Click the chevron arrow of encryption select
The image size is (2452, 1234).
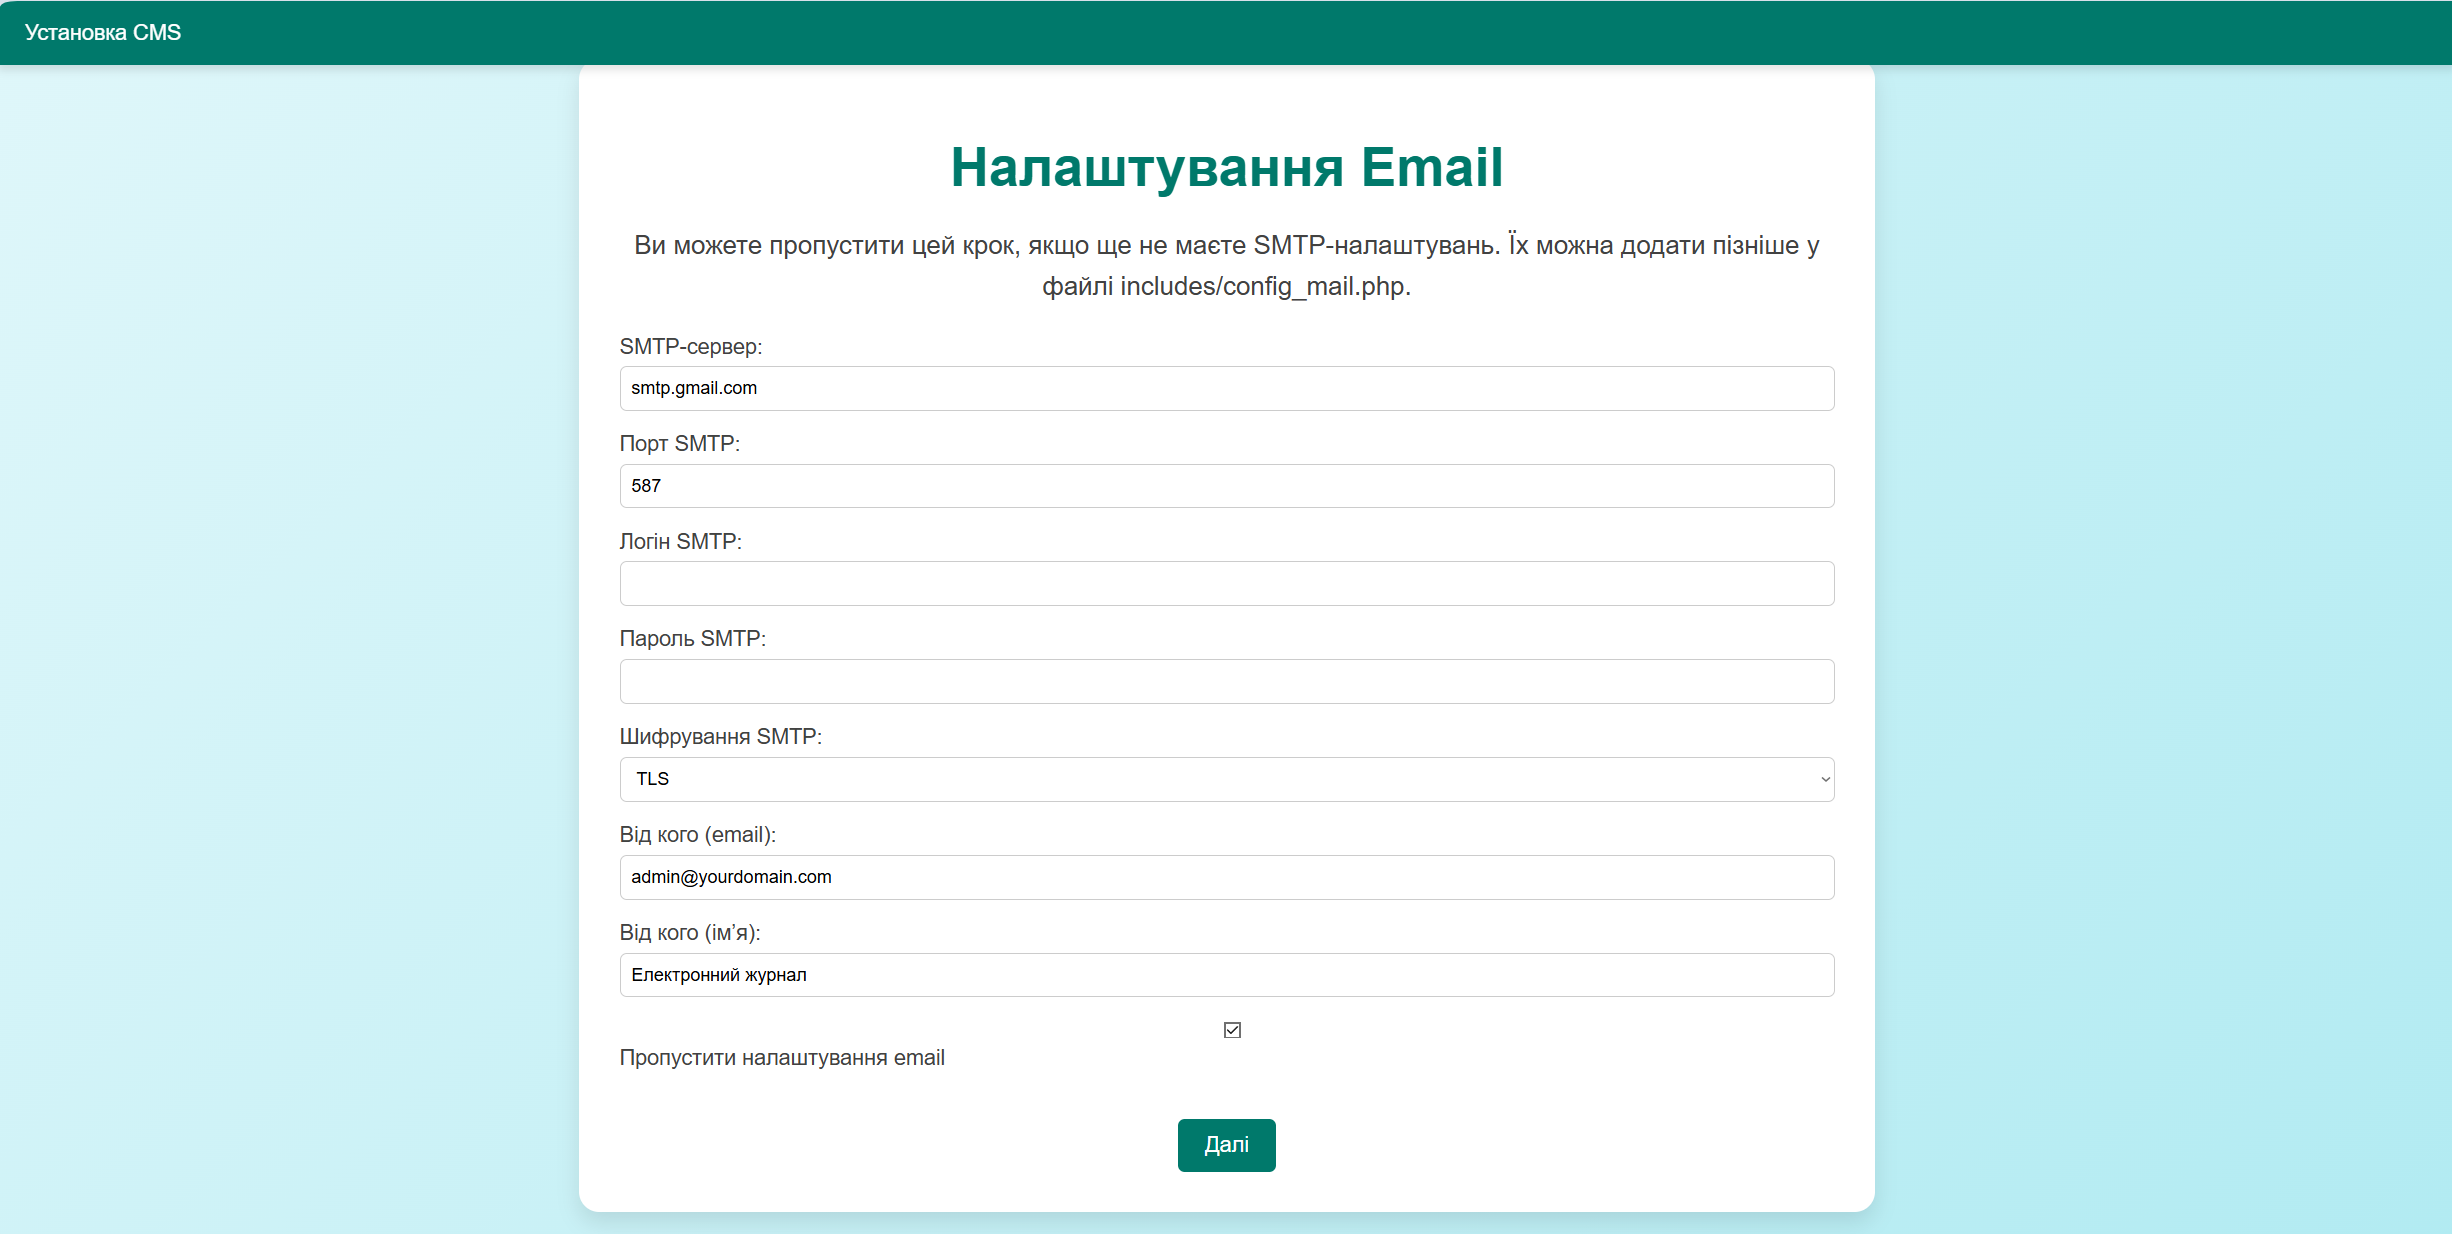(1824, 779)
